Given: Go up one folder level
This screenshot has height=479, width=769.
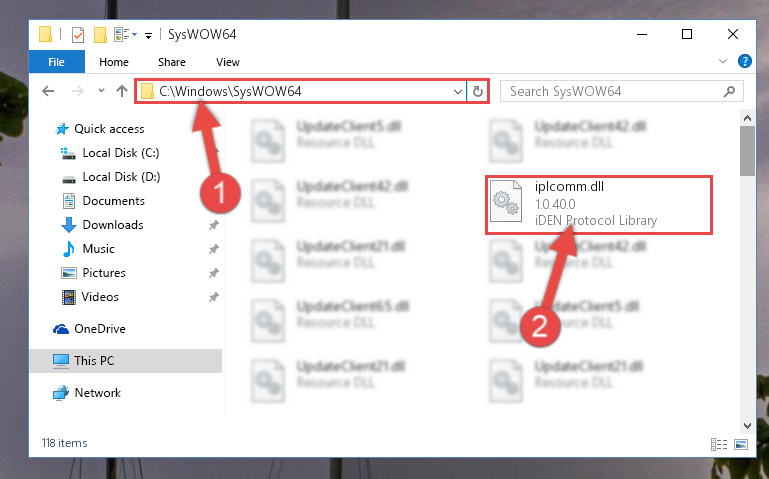Looking at the screenshot, I should click(122, 91).
